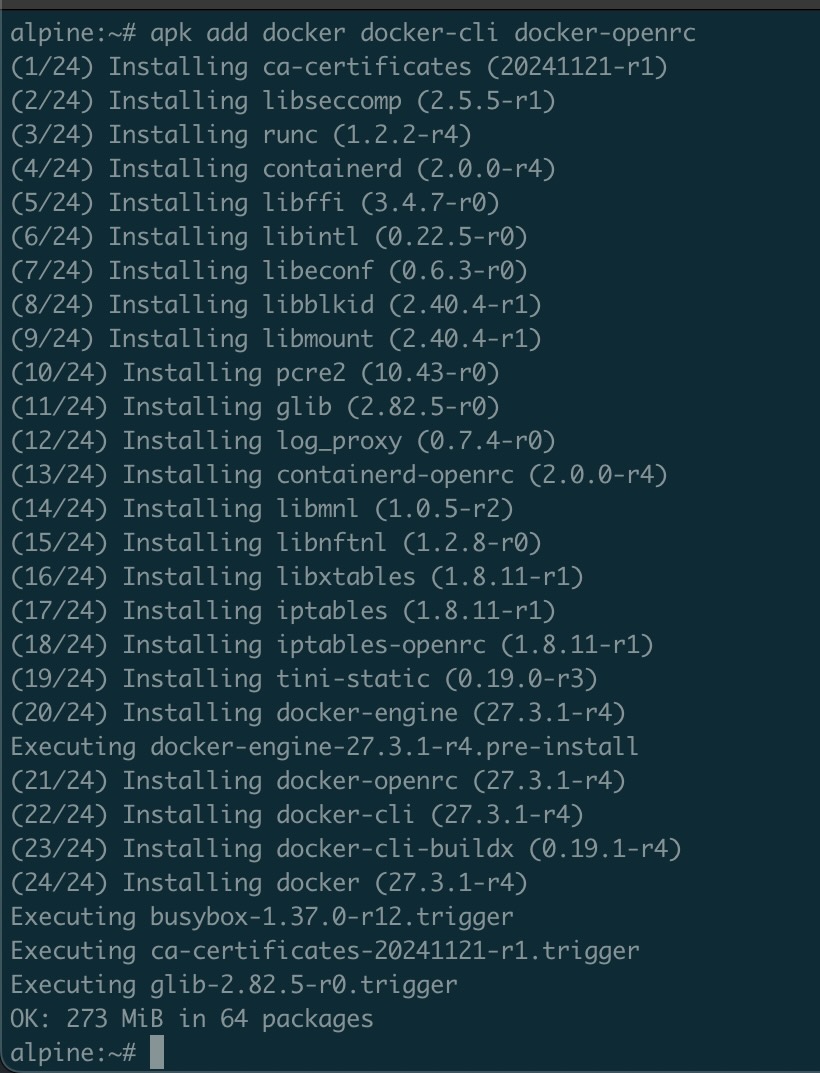The image size is (820, 1073).
Task: Click the busybox trigger executing line
Action: [262, 916]
